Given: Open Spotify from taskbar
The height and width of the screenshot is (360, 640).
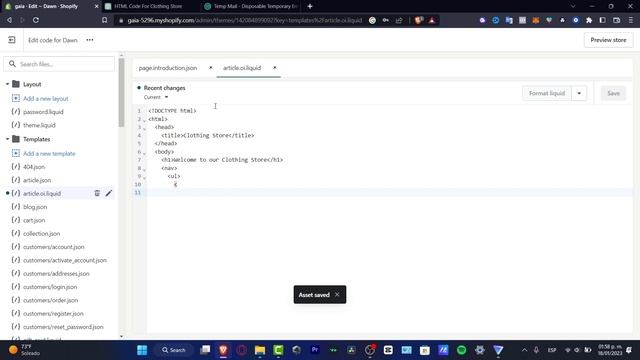Looking at the screenshot, I should (x=461, y=350).
